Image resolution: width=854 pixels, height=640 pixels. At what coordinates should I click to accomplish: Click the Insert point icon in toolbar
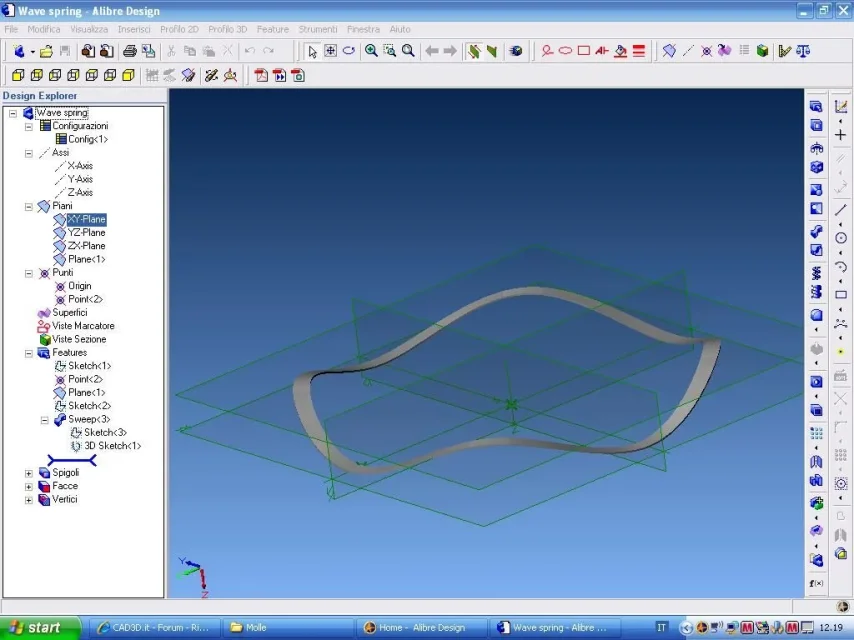706,51
